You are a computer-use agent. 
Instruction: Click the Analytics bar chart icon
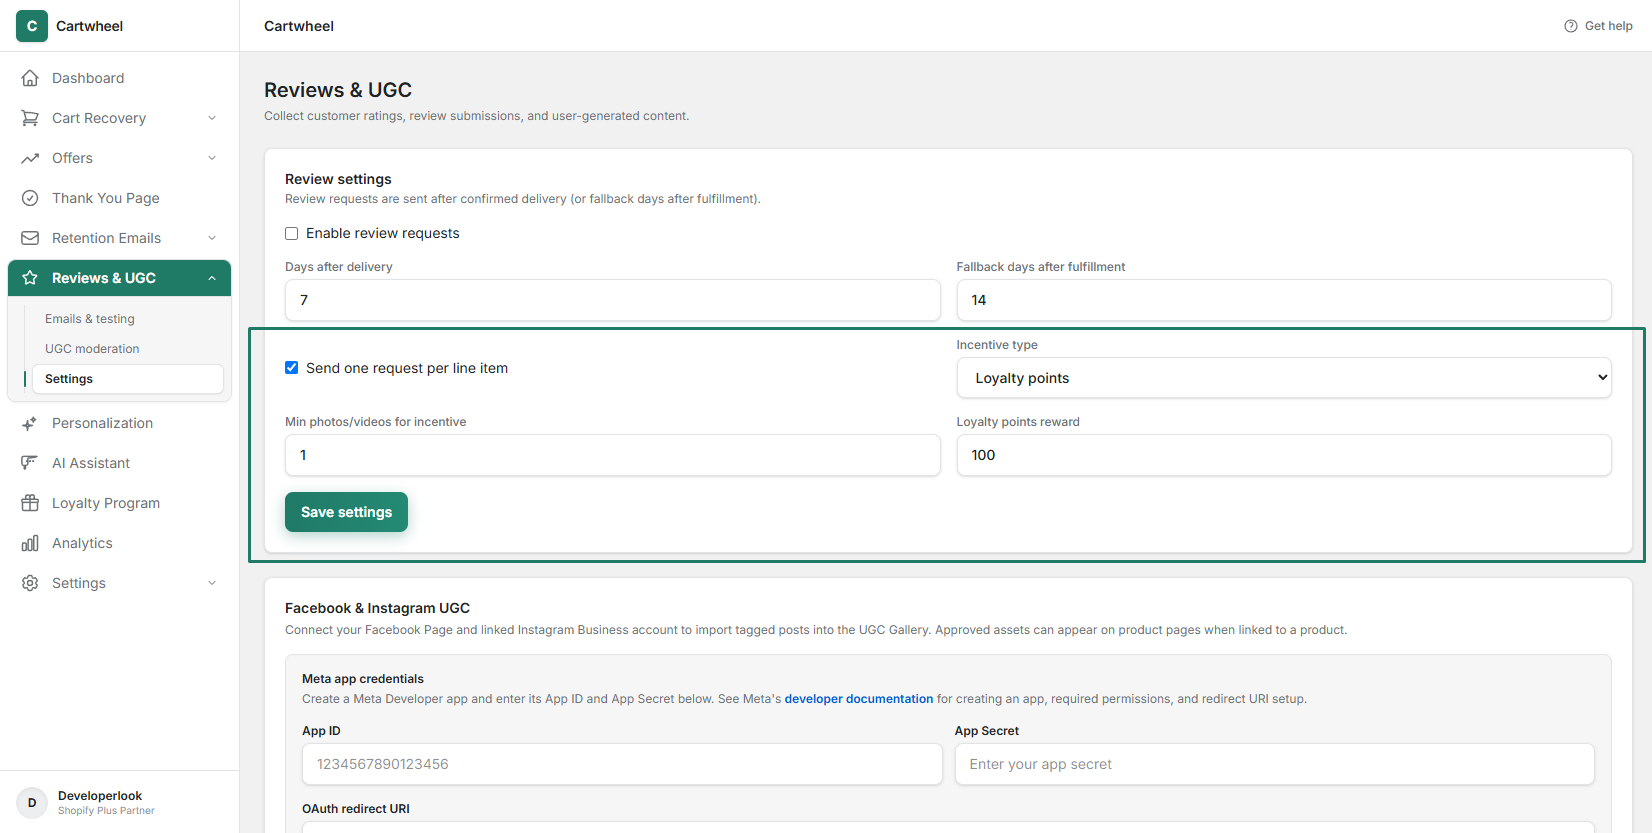[x=30, y=543]
